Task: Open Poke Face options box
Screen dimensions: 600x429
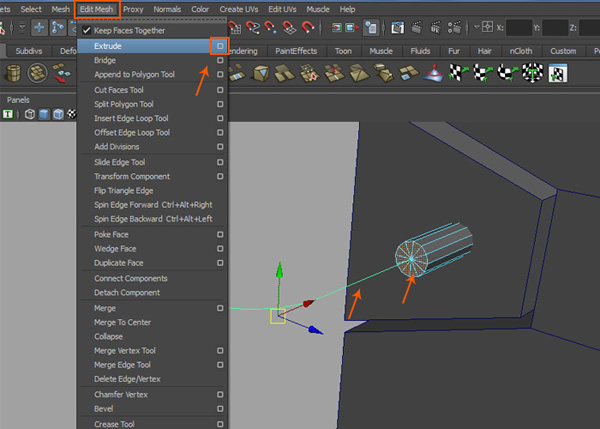Action: tap(219, 234)
